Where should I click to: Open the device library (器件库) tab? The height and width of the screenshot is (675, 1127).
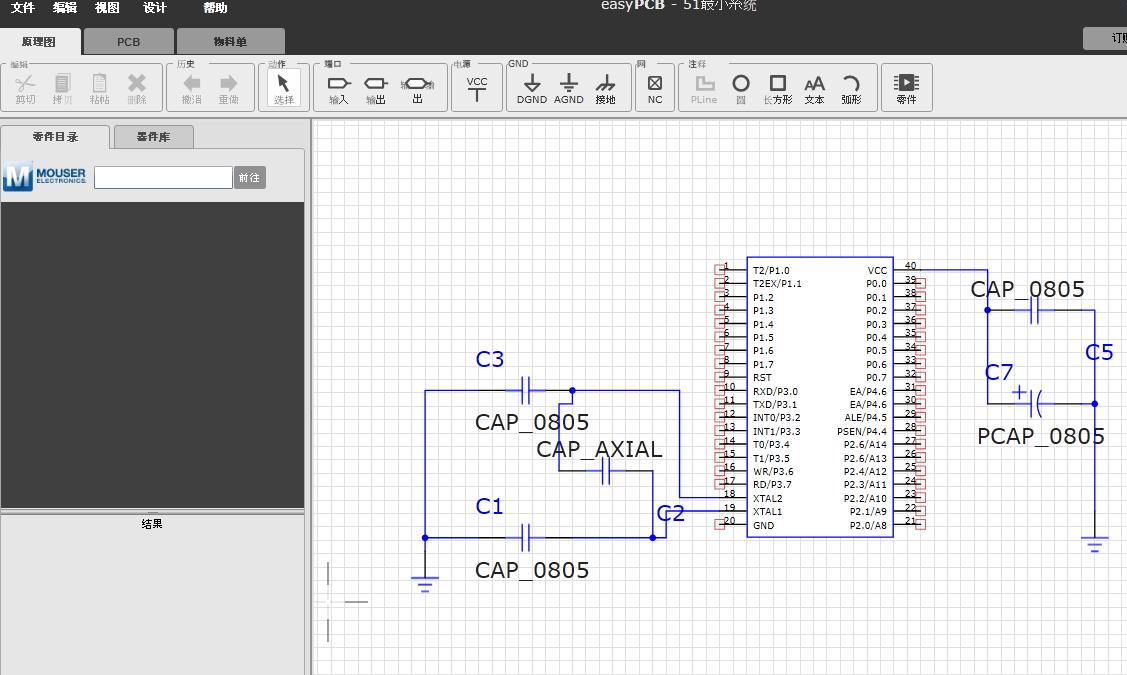click(x=153, y=137)
